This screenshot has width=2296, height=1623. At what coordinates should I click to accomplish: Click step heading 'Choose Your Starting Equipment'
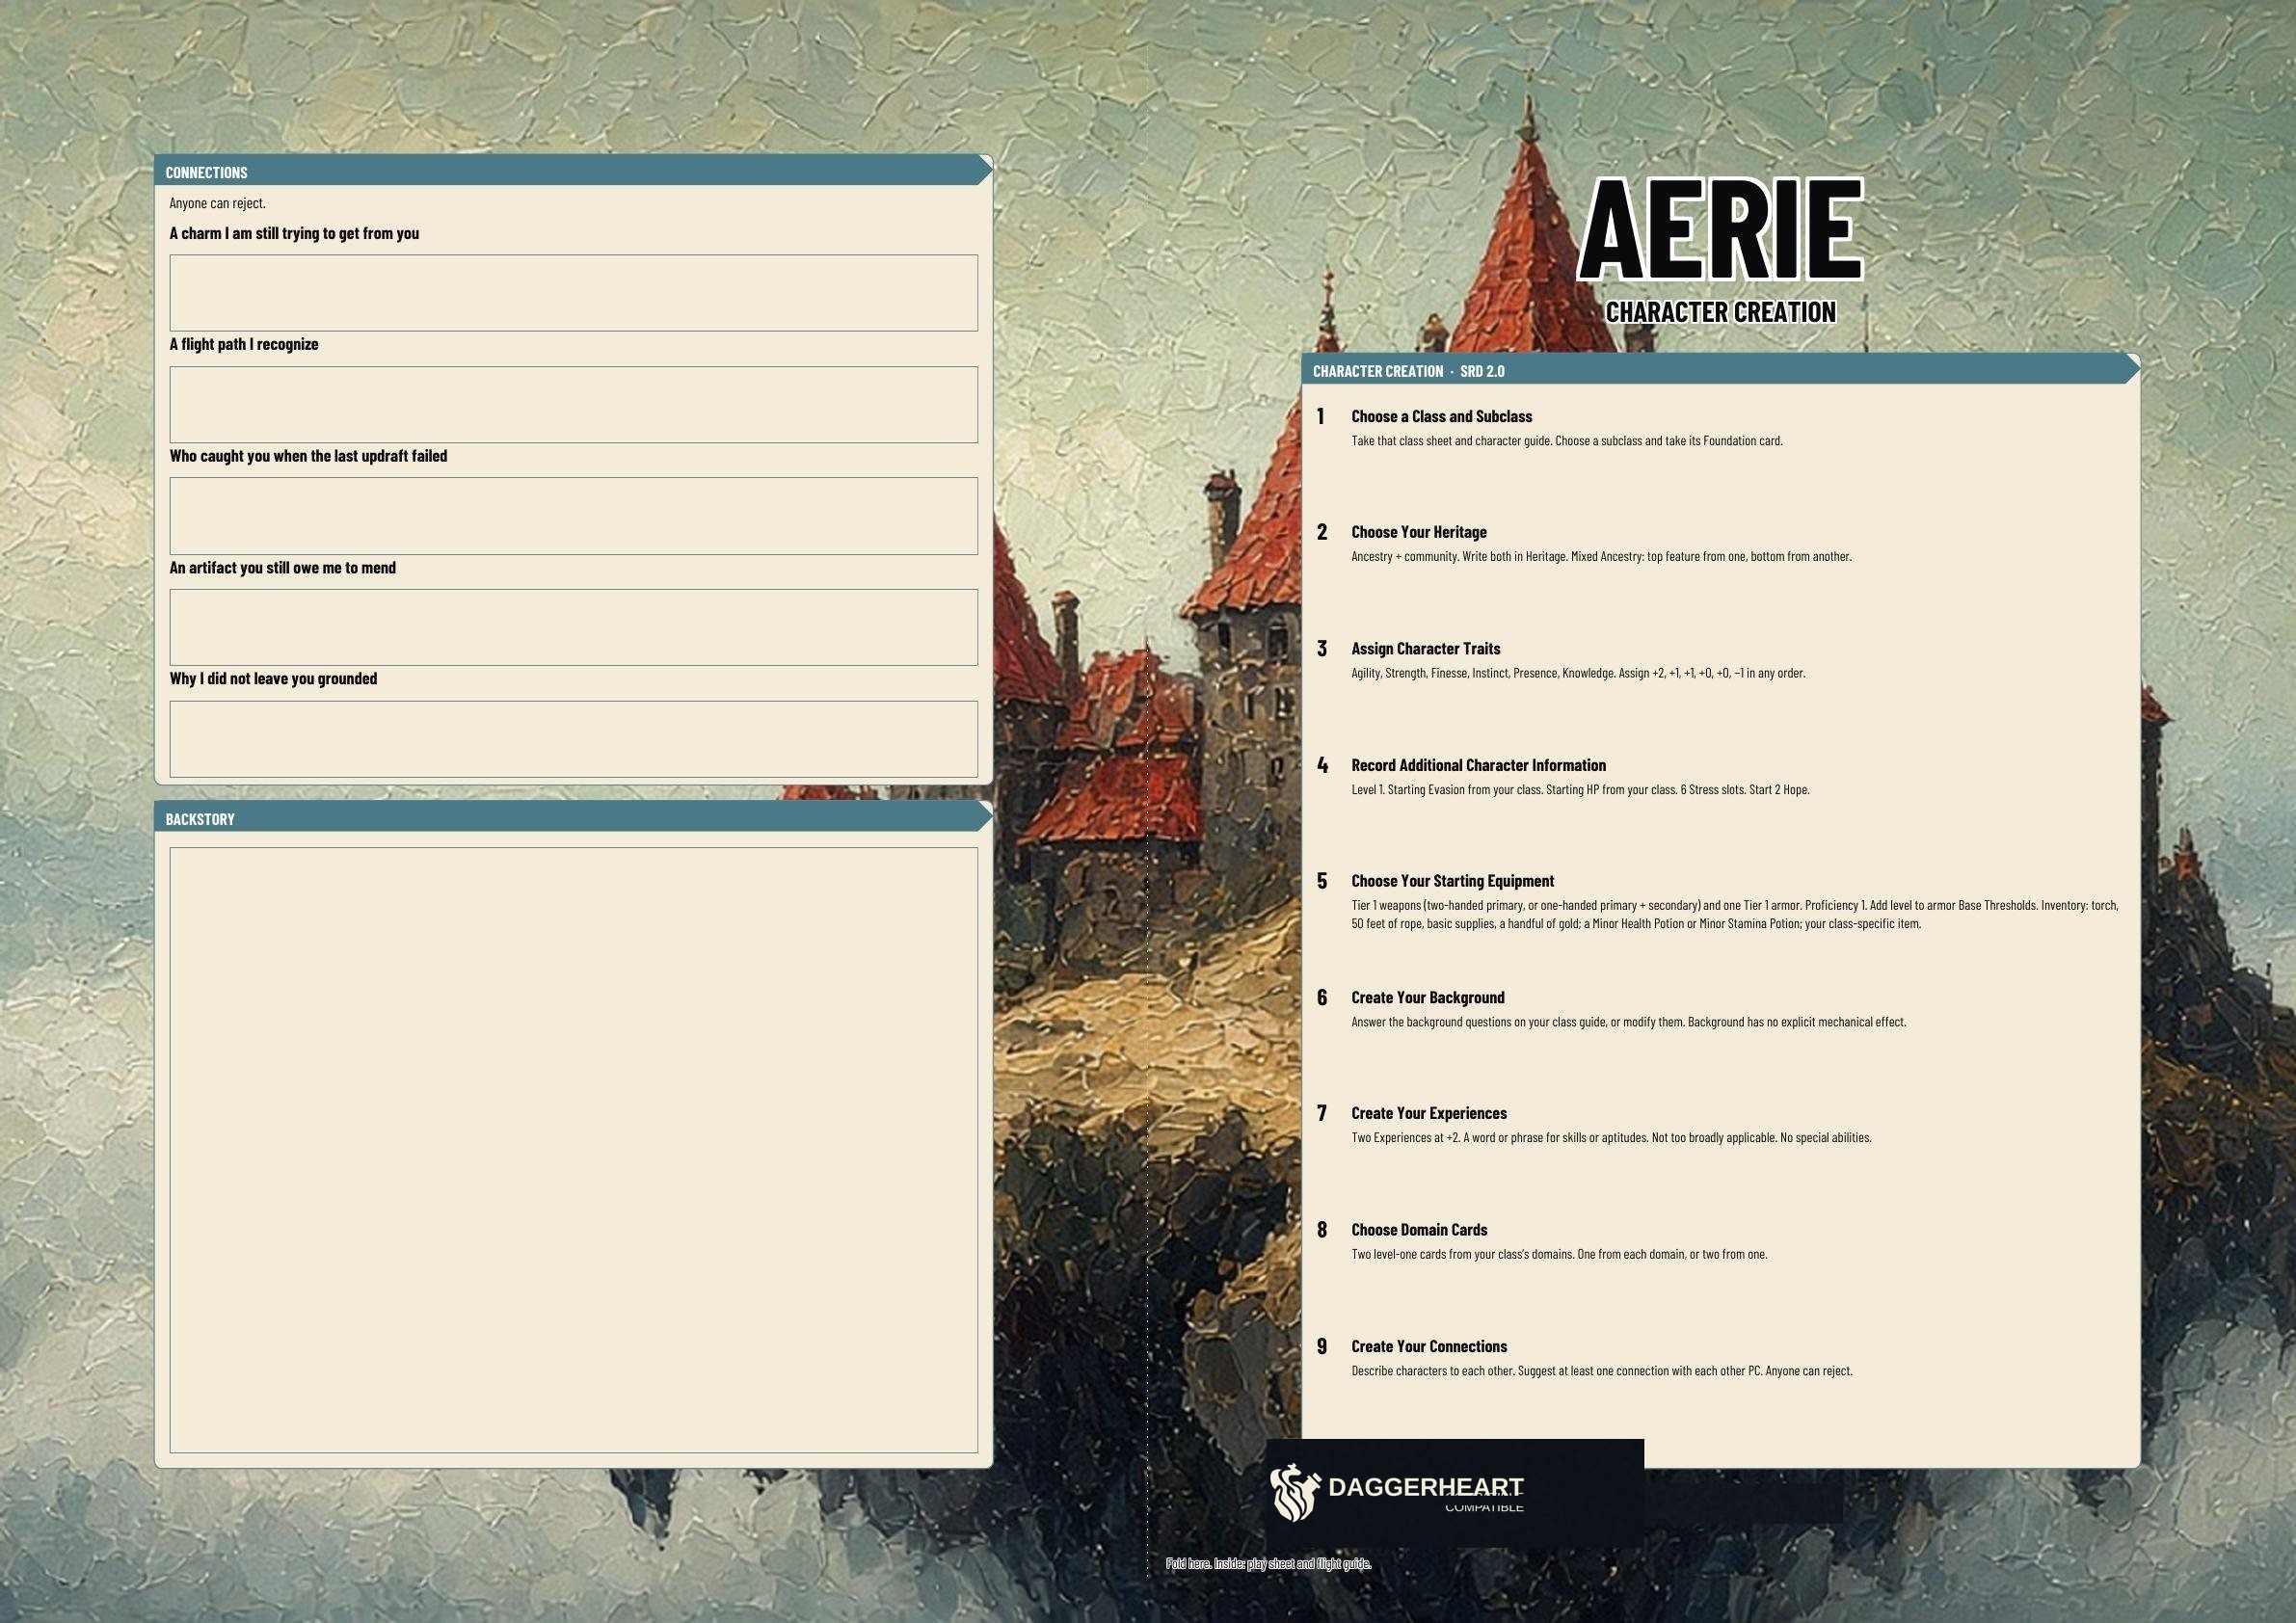[x=1452, y=881]
